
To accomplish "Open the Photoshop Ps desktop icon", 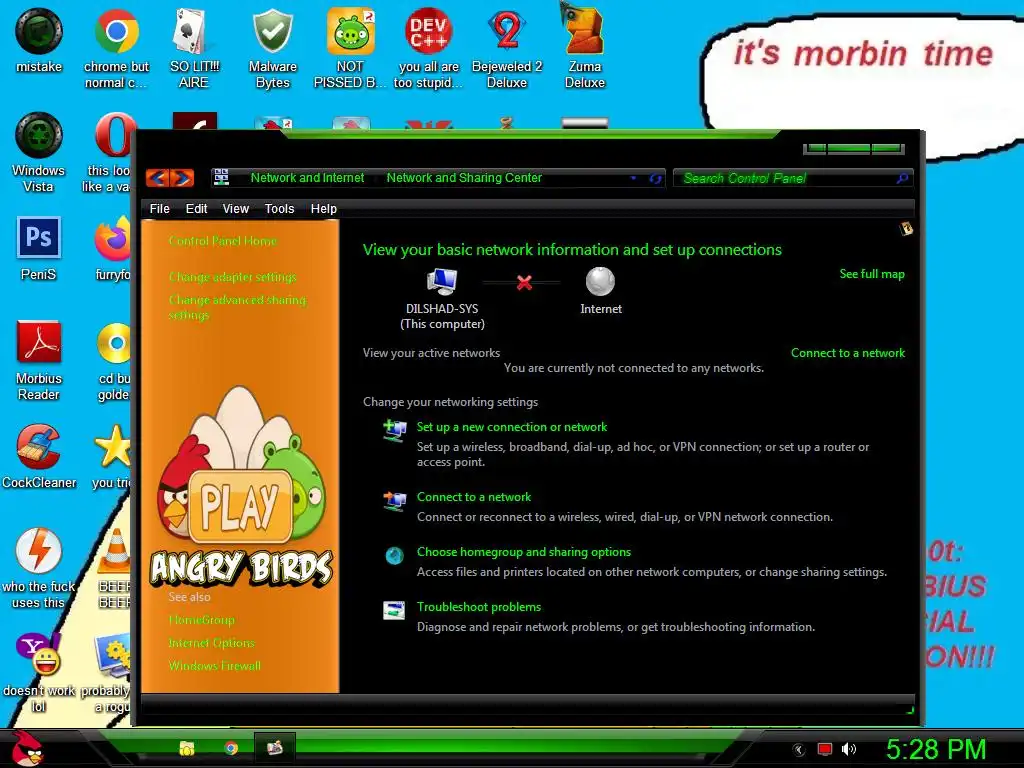I will pos(39,248).
